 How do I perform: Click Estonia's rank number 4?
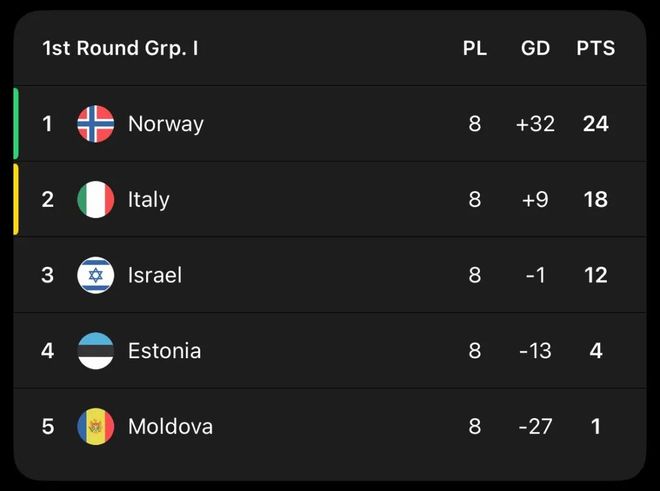click(x=47, y=351)
